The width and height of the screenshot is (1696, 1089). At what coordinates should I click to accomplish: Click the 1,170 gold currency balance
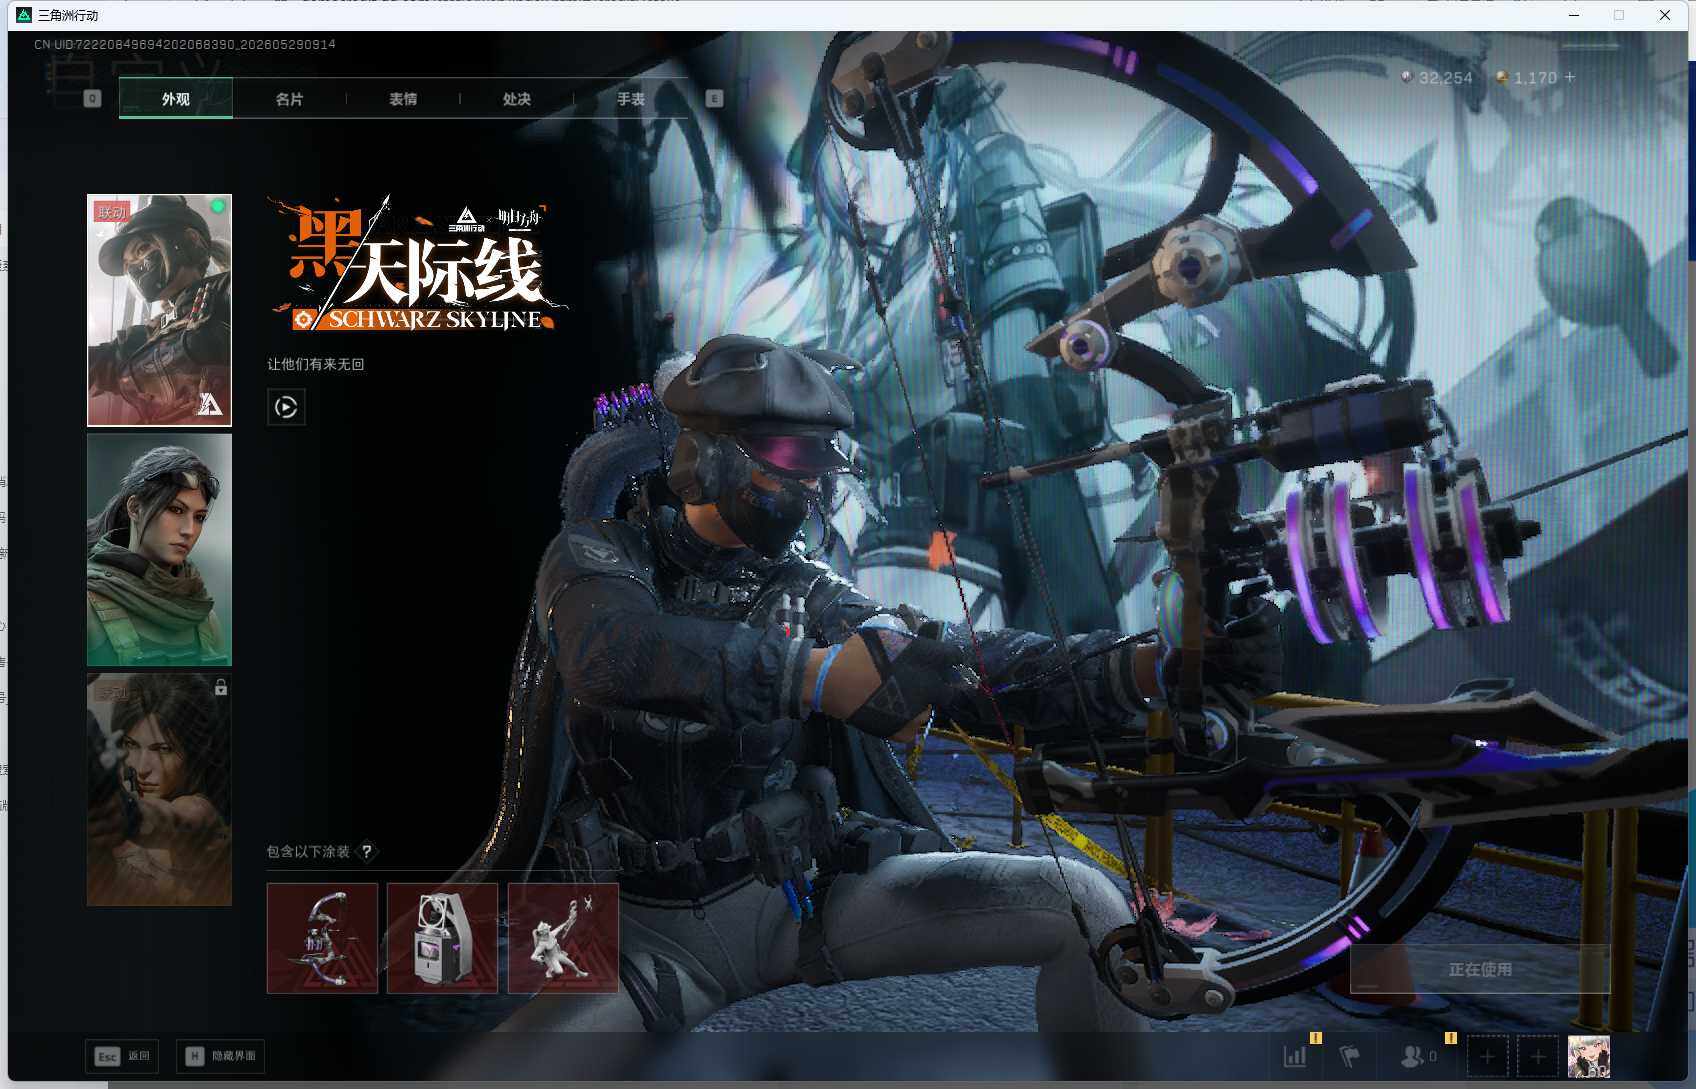[x=1526, y=78]
